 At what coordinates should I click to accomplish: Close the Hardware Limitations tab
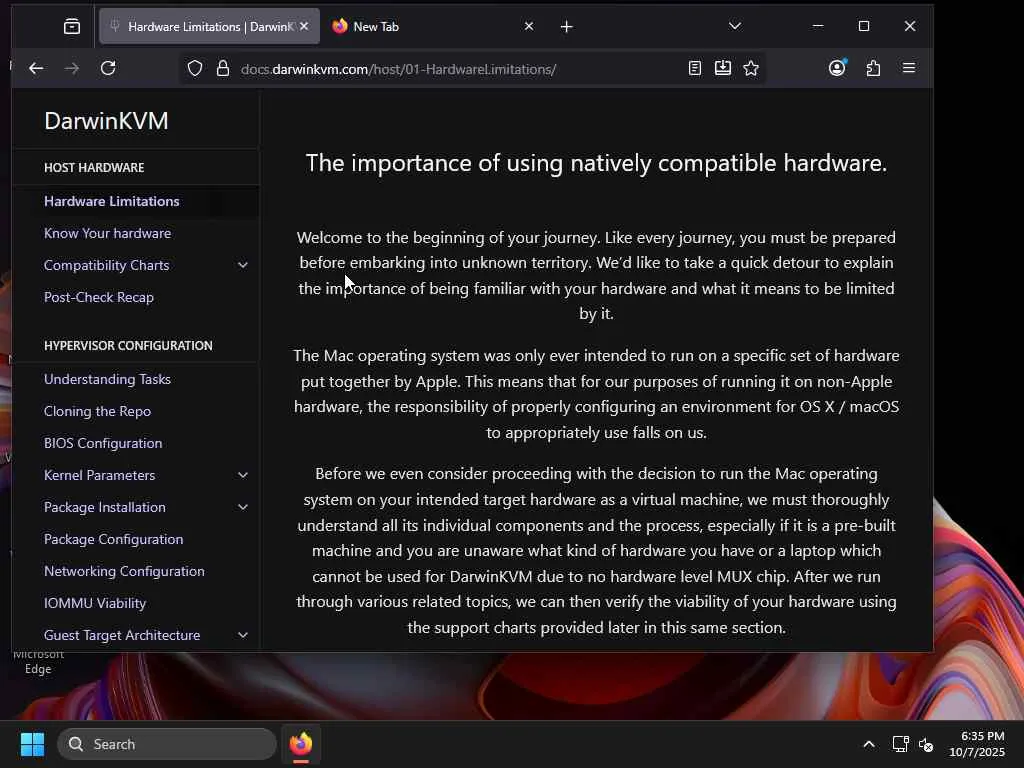coord(304,26)
